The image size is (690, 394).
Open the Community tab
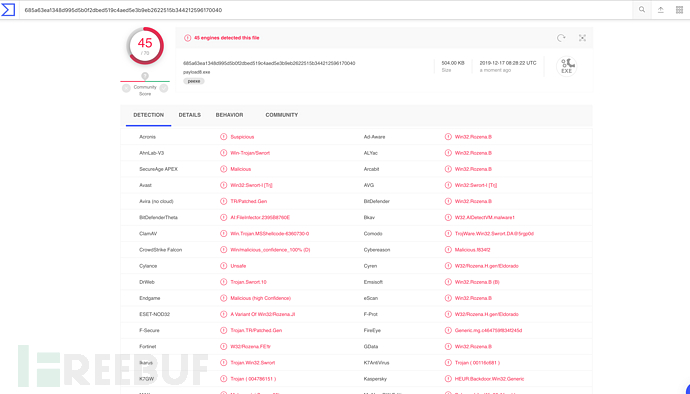click(282, 115)
